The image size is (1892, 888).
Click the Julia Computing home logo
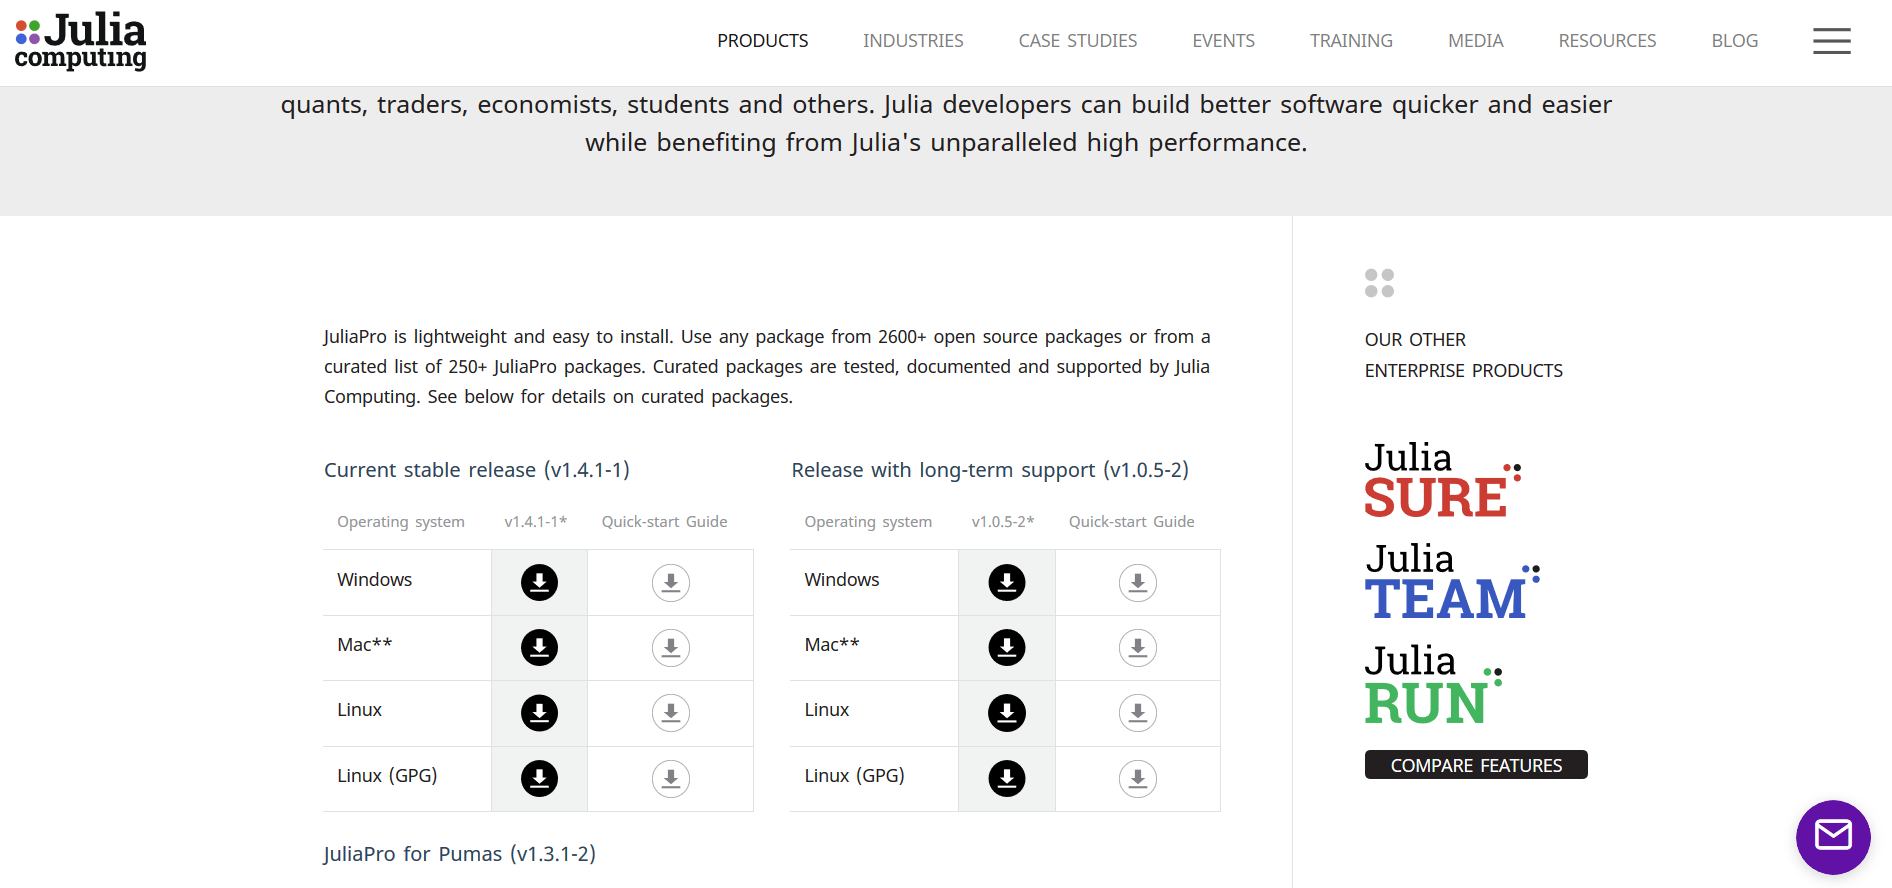pyautogui.click(x=81, y=42)
